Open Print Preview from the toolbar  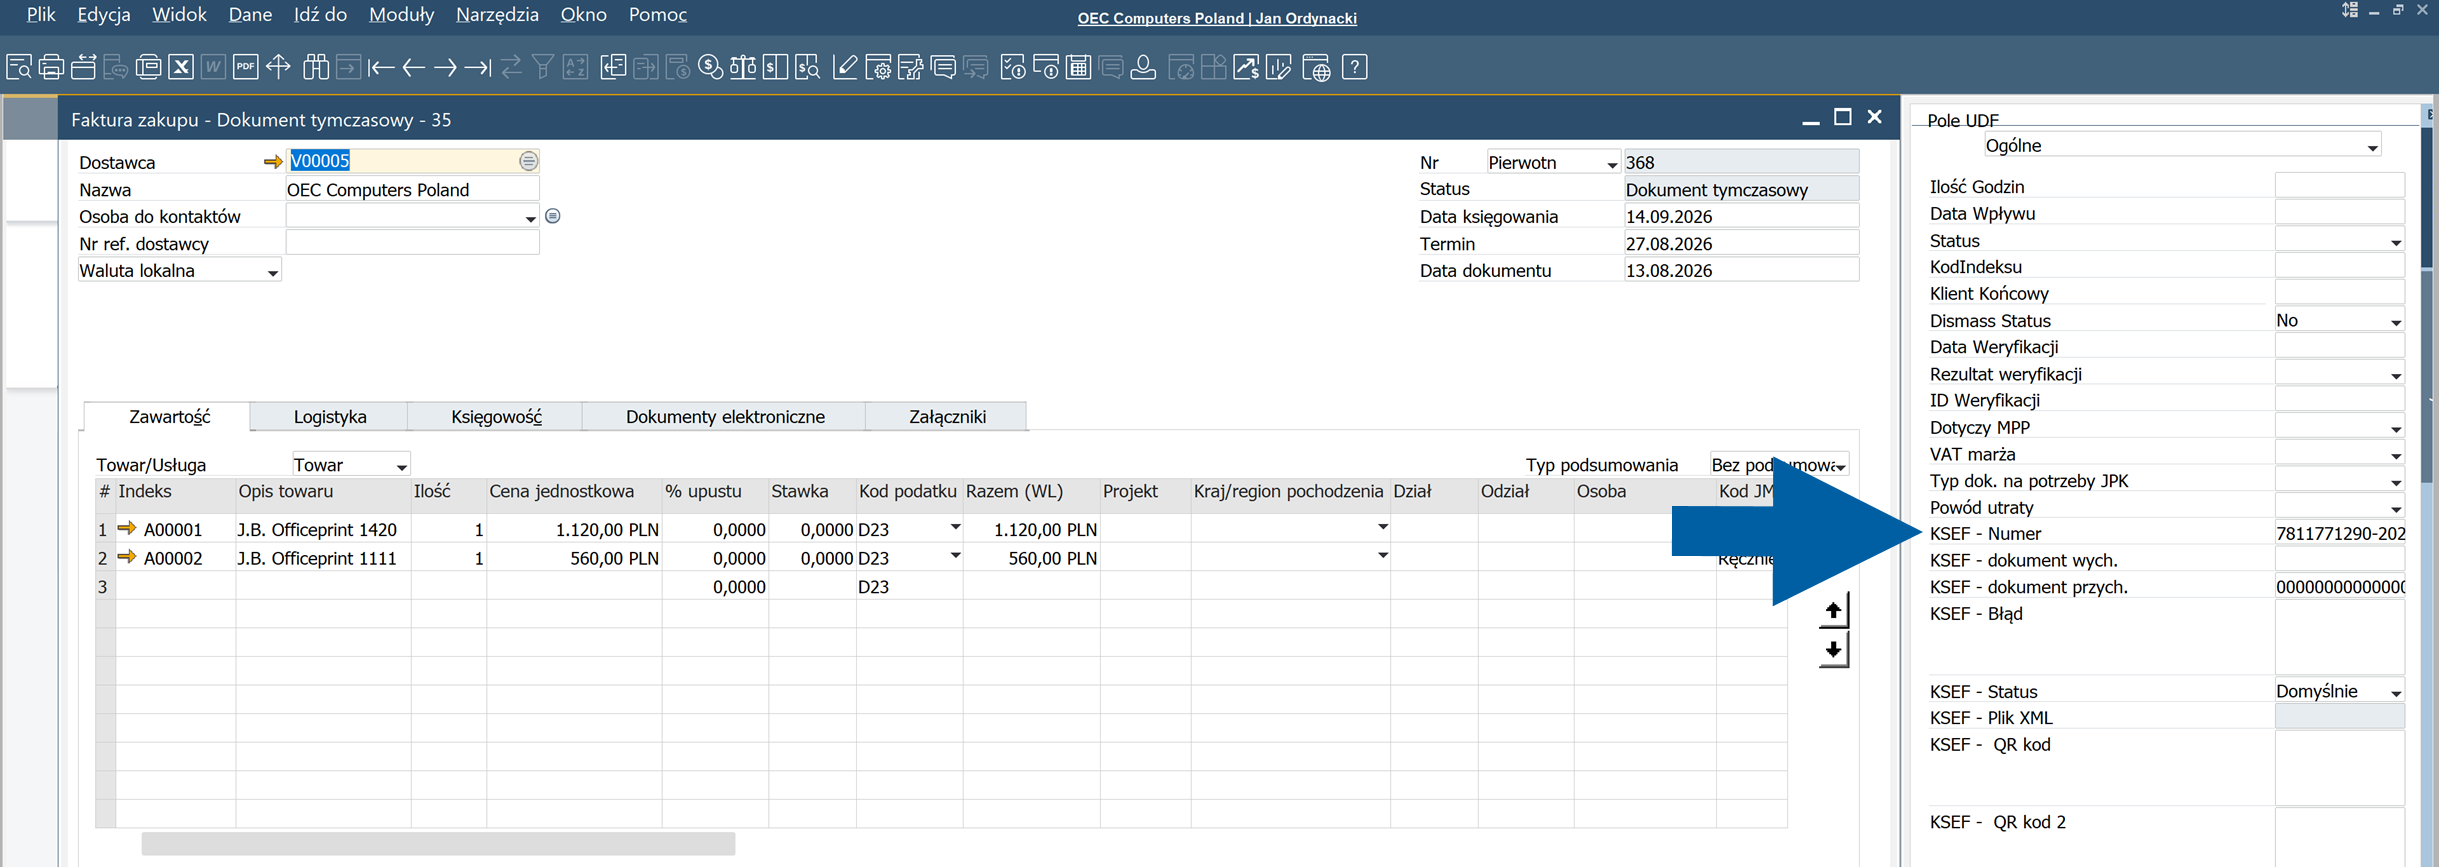[19, 67]
